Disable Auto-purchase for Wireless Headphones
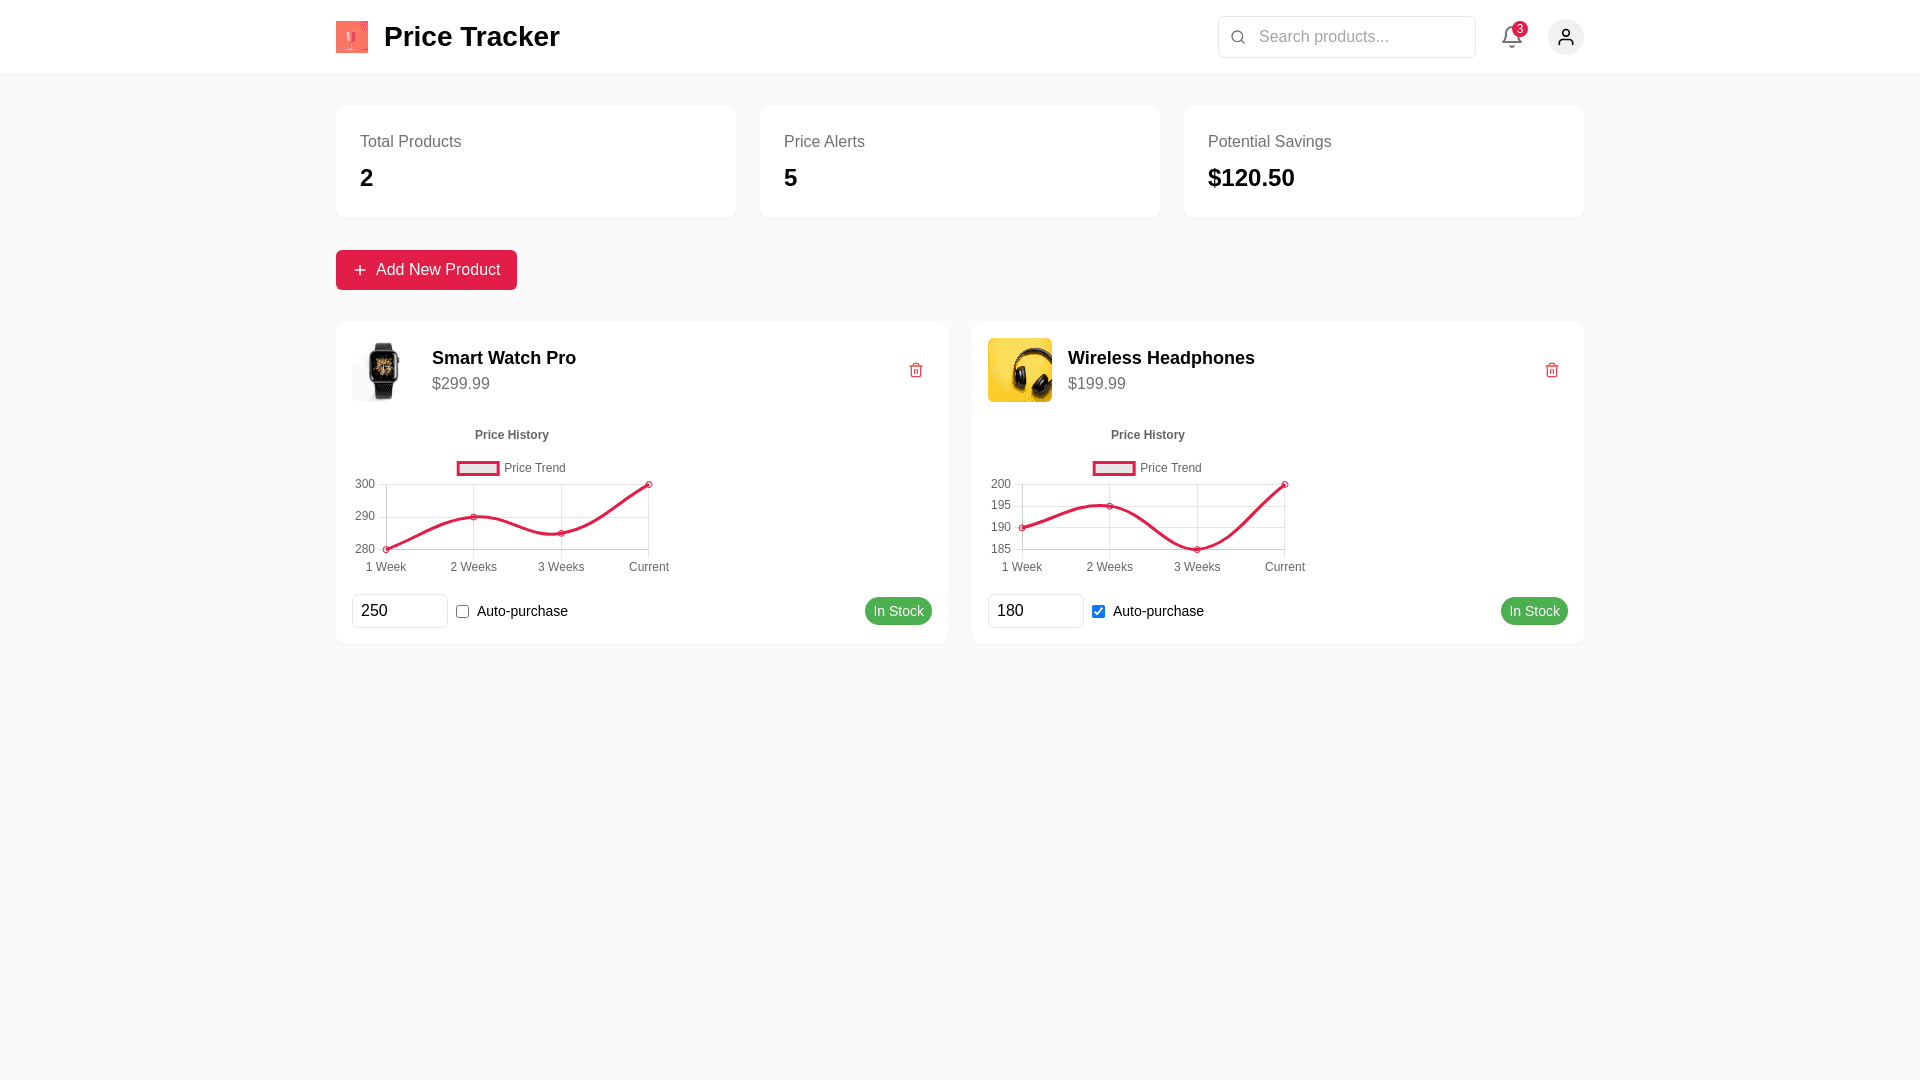Screen dimensions: 1920x1080 click(x=1098, y=611)
